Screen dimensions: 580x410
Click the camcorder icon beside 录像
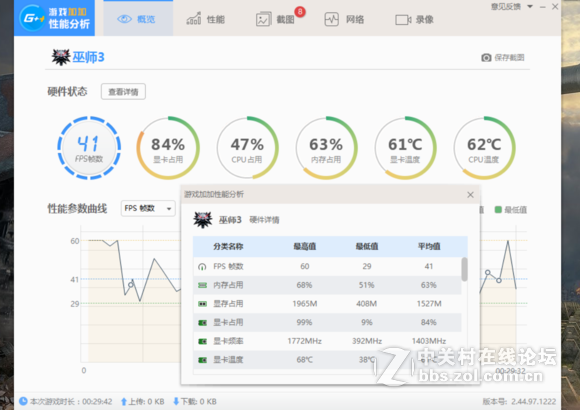403,20
